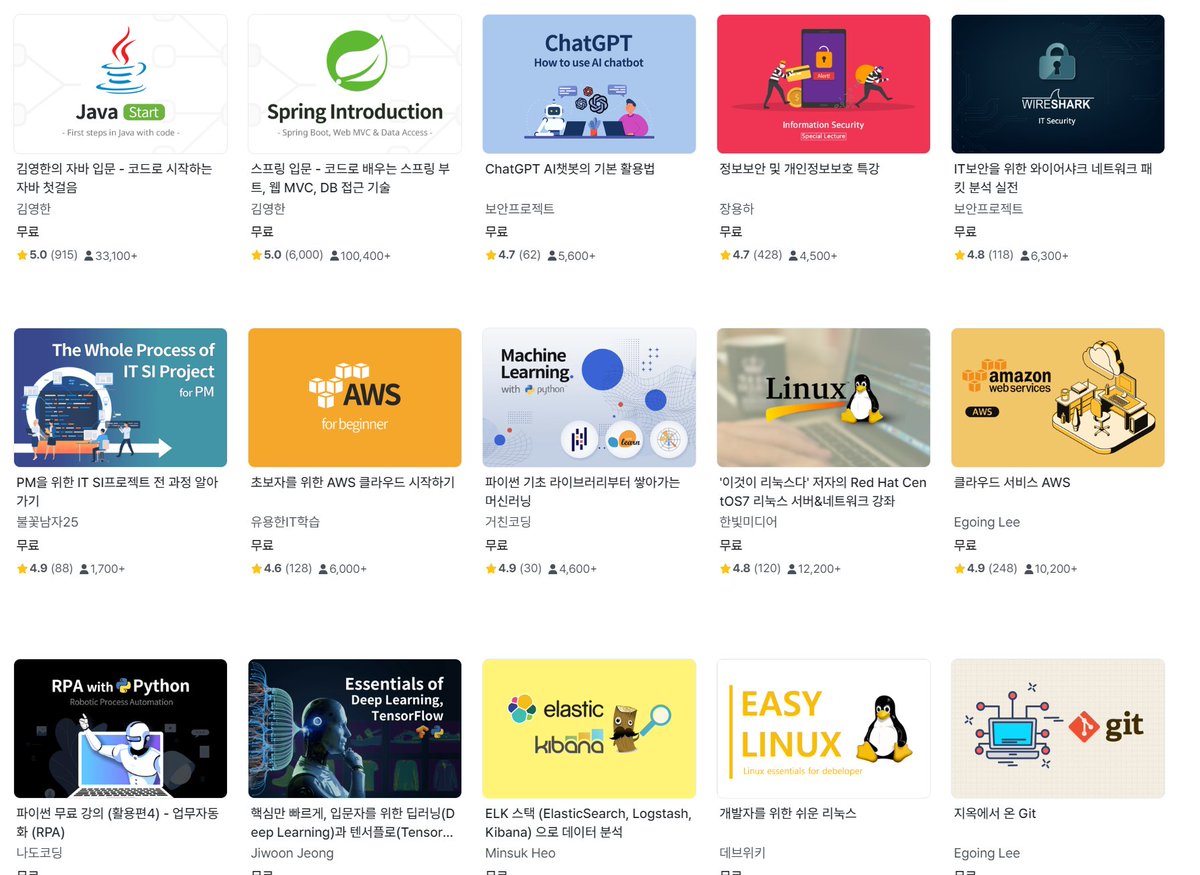
Task: Click the star rating 4.7 (428)
Action: click(751, 256)
